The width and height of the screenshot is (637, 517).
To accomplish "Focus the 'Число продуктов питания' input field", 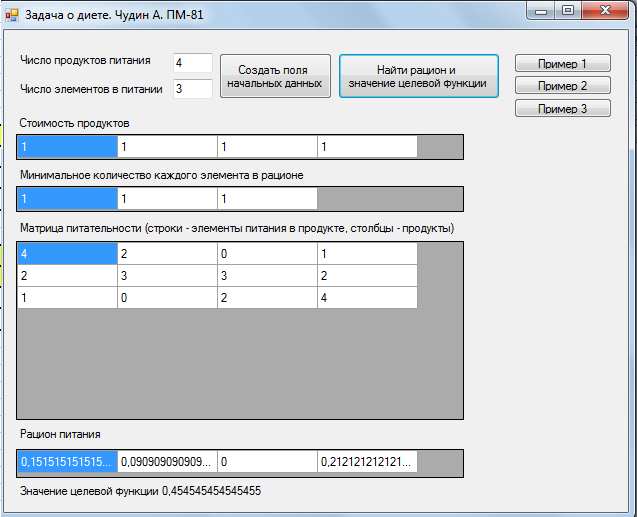I will [x=193, y=63].
